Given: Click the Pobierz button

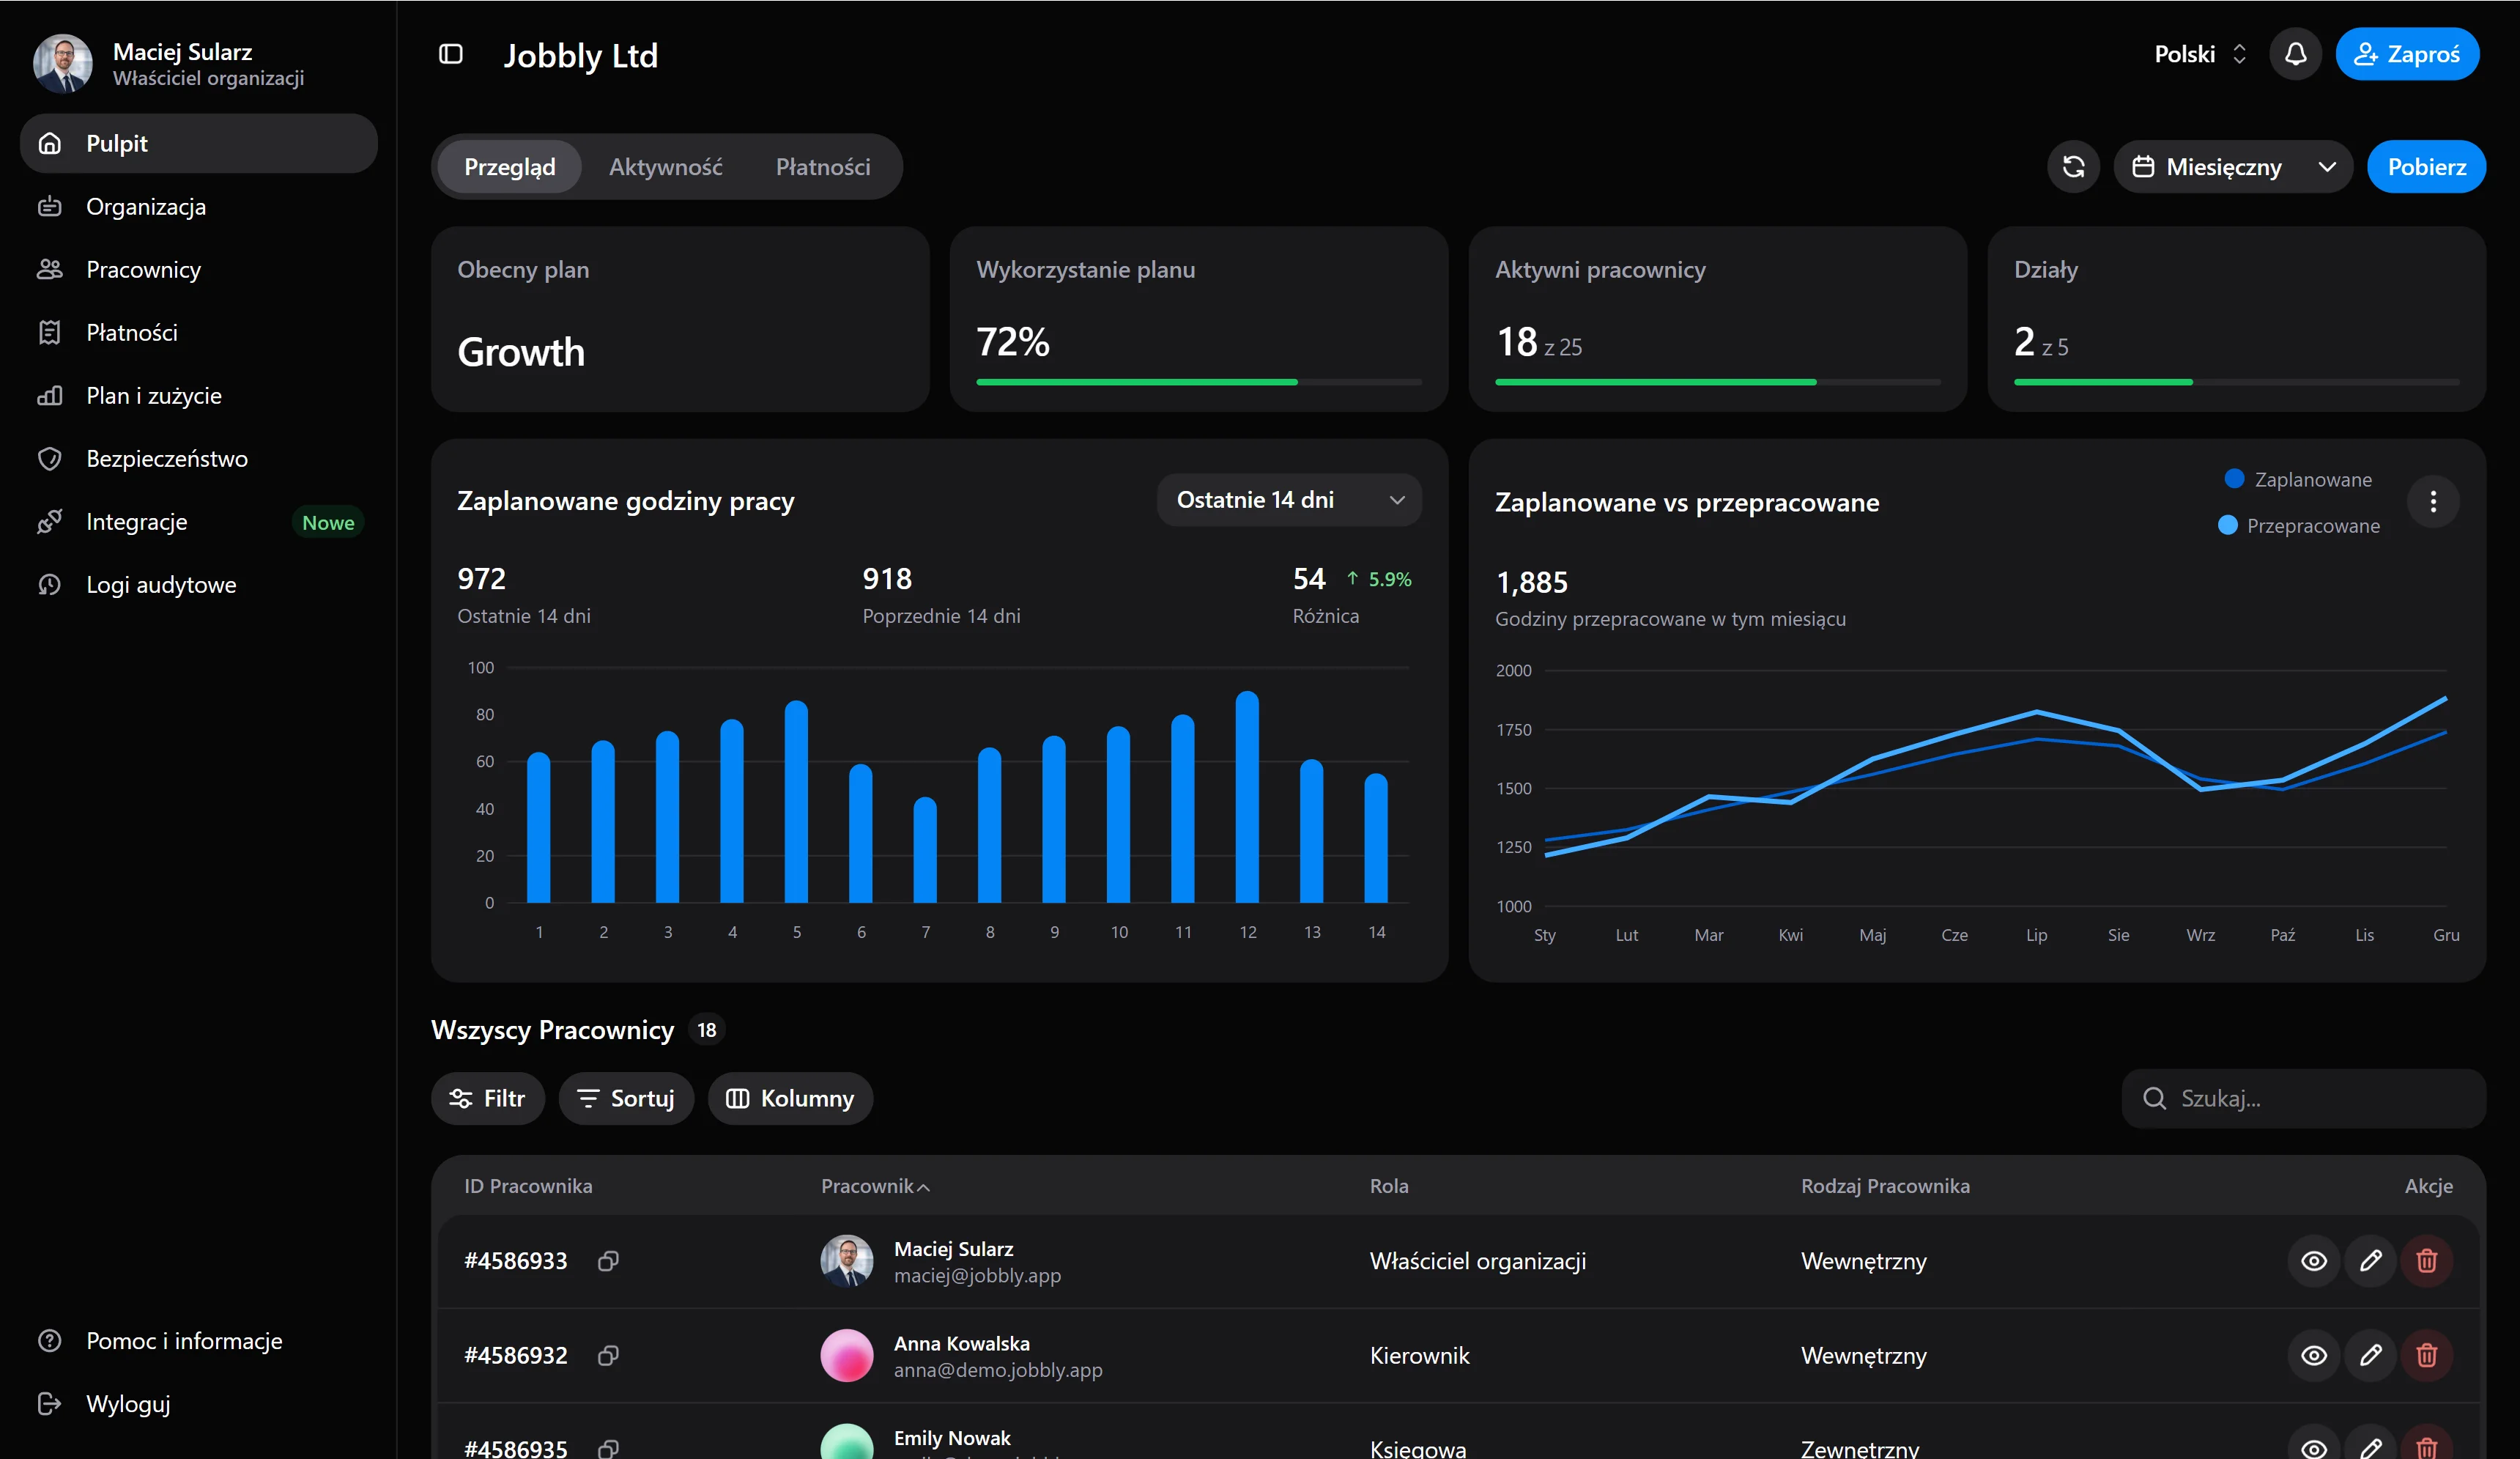Looking at the screenshot, I should pyautogui.click(x=2426, y=167).
